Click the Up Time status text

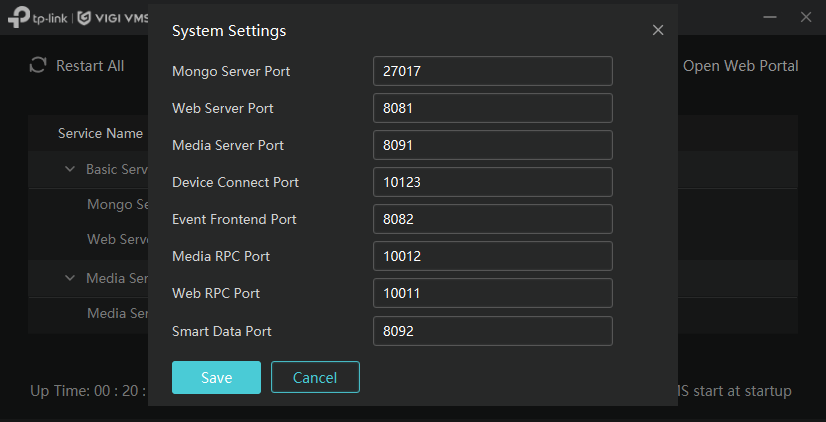[88, 391]
